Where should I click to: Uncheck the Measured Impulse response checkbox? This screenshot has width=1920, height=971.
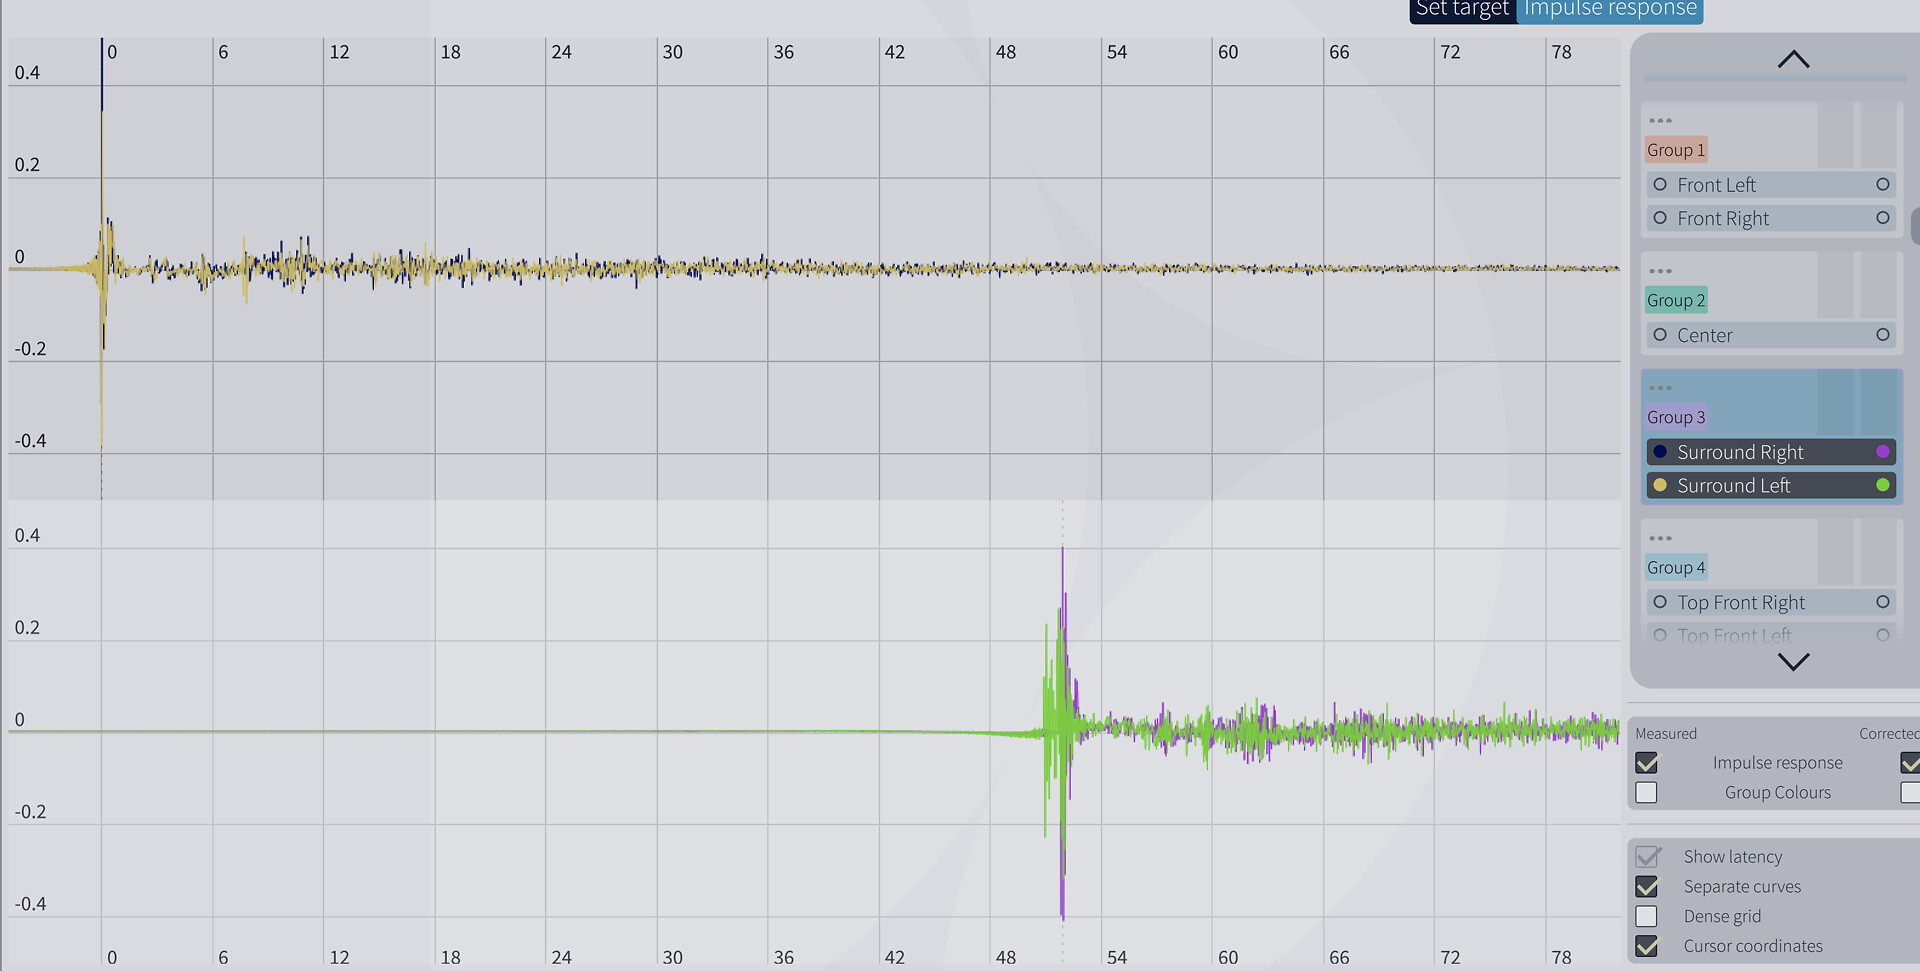coord(1647,763)
